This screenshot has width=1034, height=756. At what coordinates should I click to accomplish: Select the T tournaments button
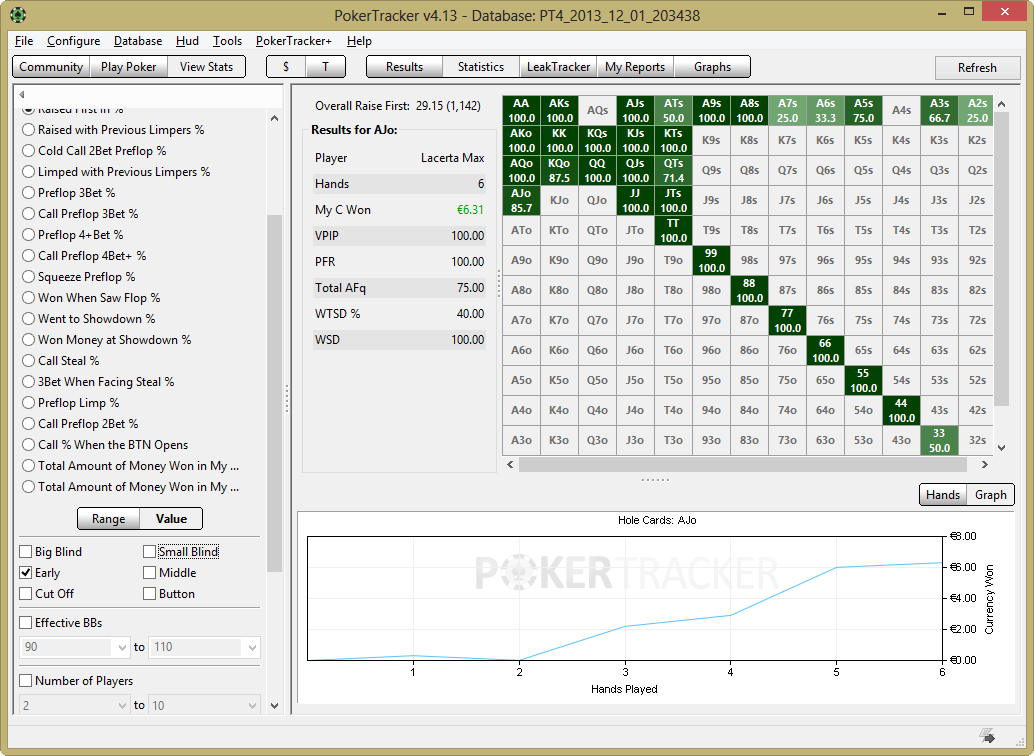pyautogui.click(x=325, y=67)
